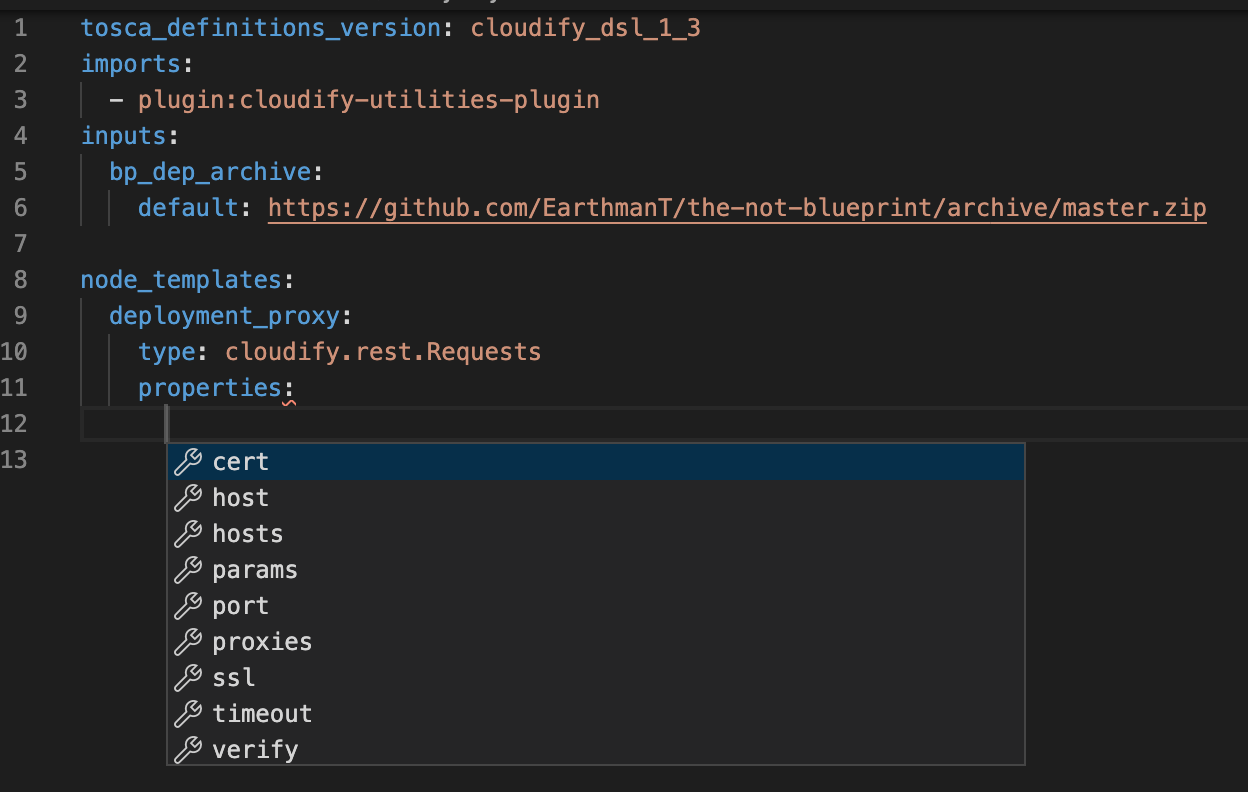Viewport: 1248px width, 792px height.
Task: Click the 'cloudify.rest.Requests' type value
Action: pyautogui.click(x=383, y=352)
